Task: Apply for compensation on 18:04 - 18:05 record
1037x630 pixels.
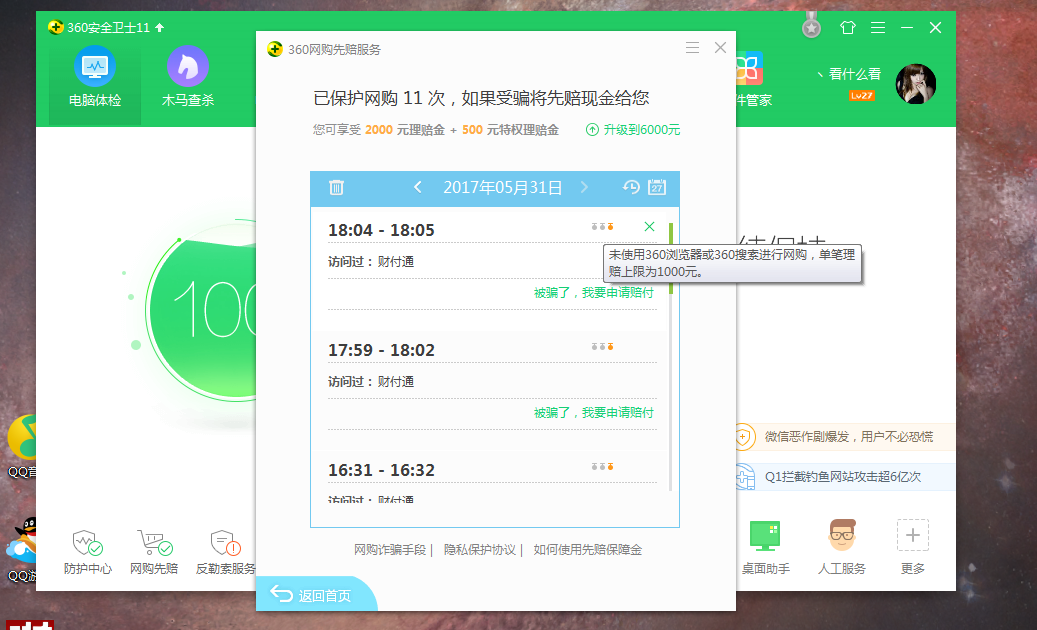Action: coord(593,293)
